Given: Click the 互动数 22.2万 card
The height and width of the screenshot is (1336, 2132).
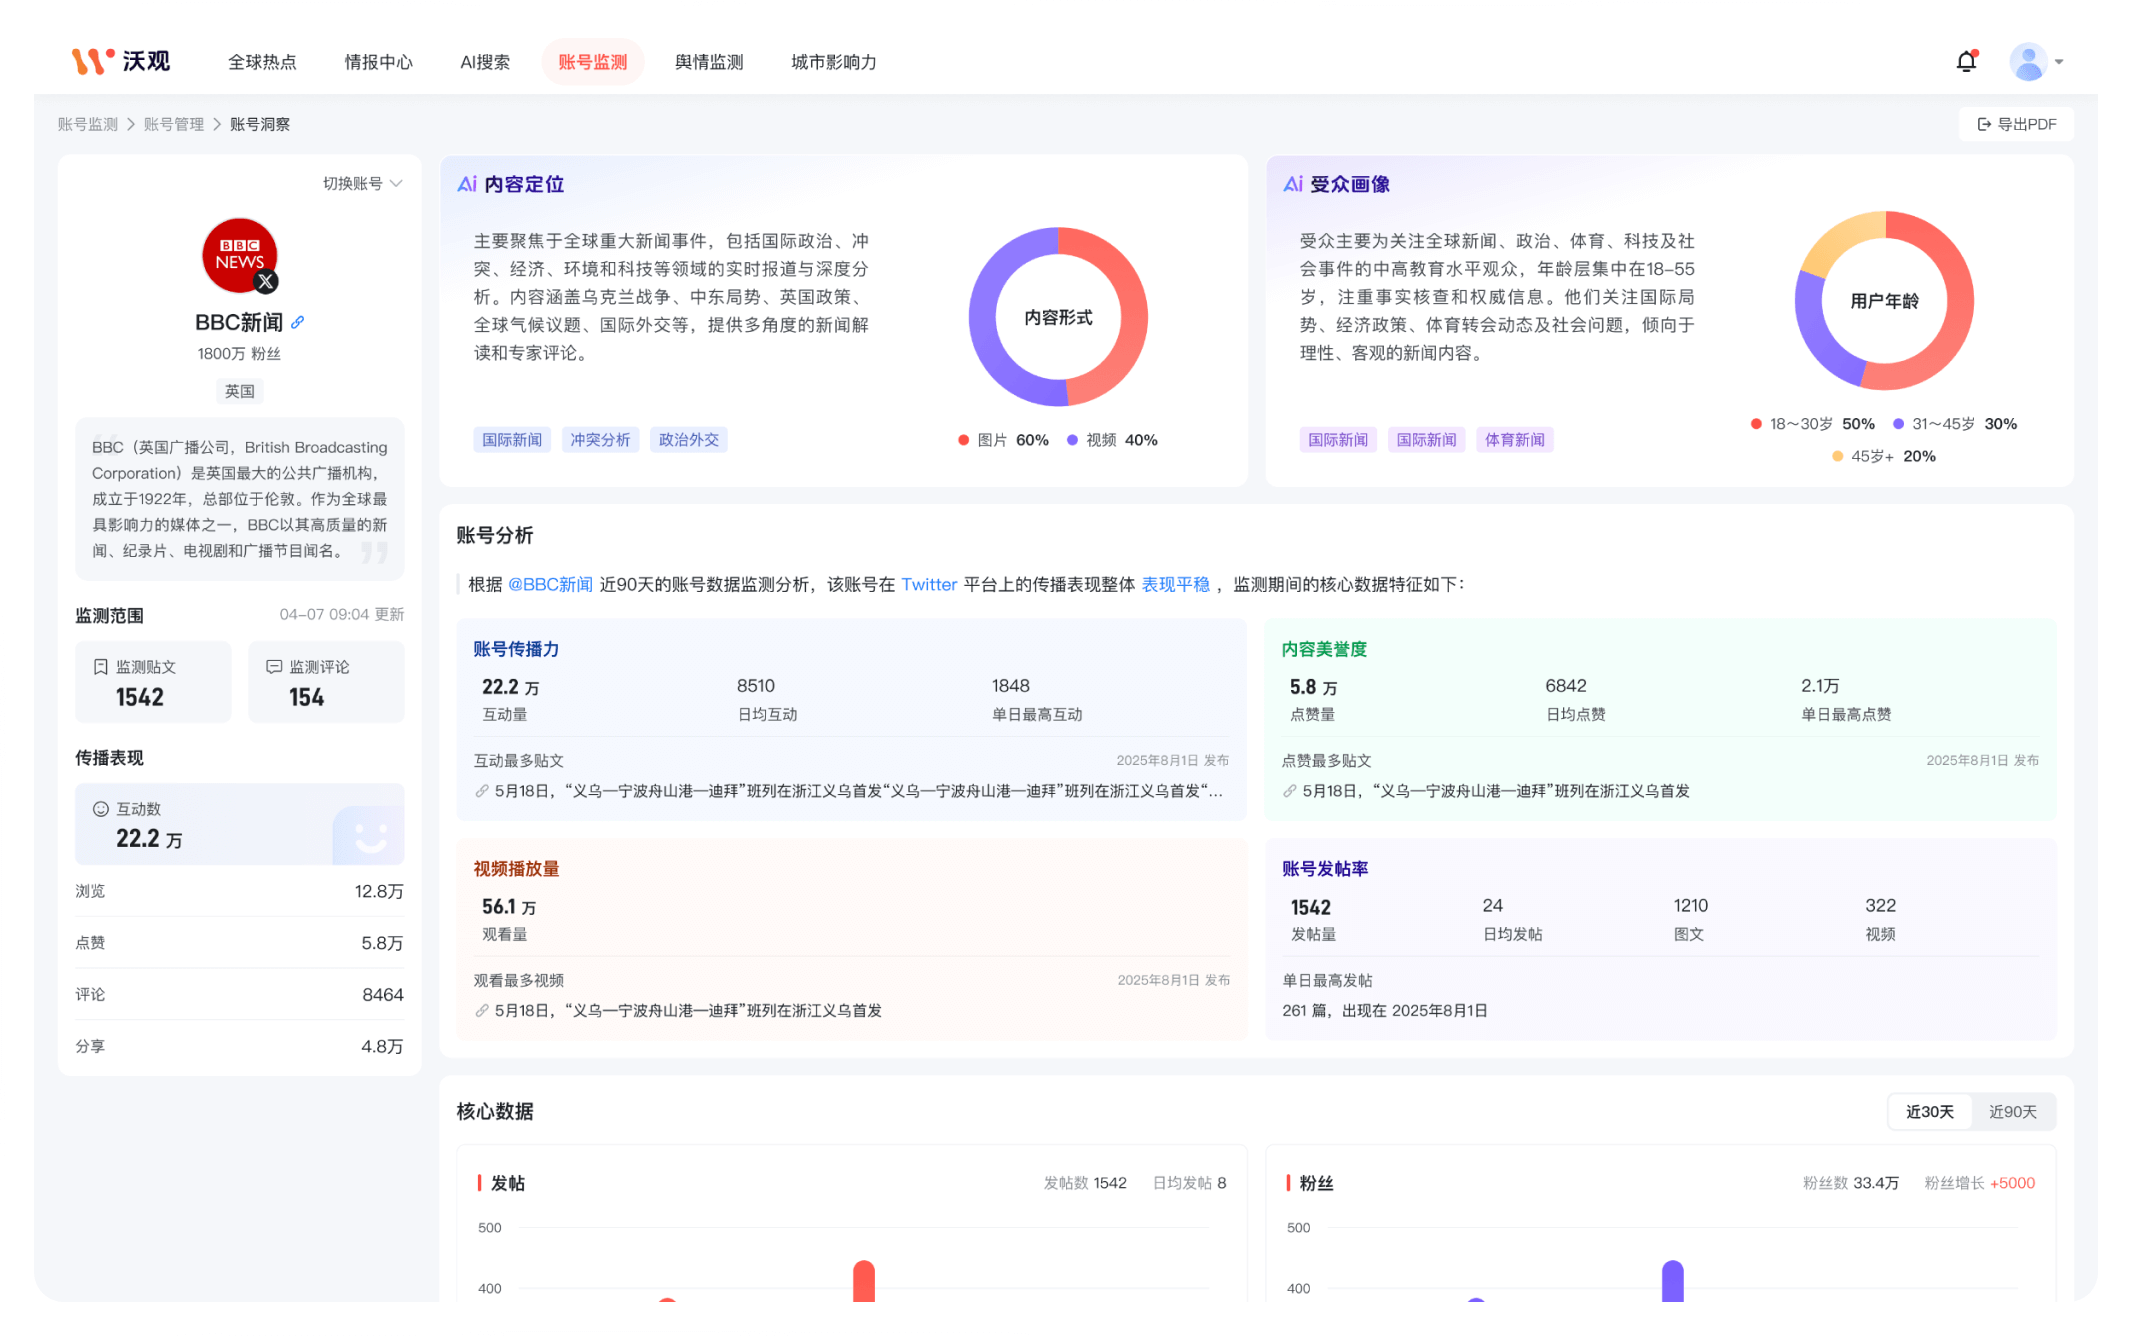Looking at the screenshot, I should coord(240,824).
